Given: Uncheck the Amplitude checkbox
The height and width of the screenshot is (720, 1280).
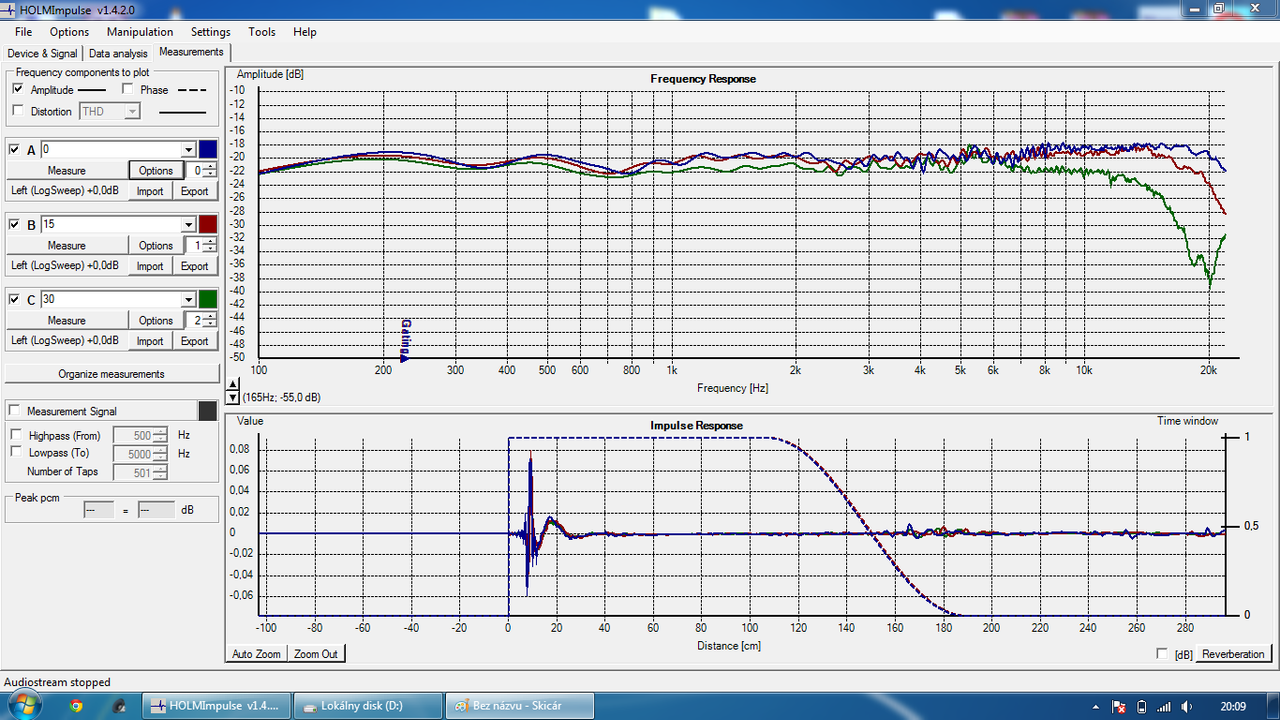Looking at the screenshot, I should (17, 89).
